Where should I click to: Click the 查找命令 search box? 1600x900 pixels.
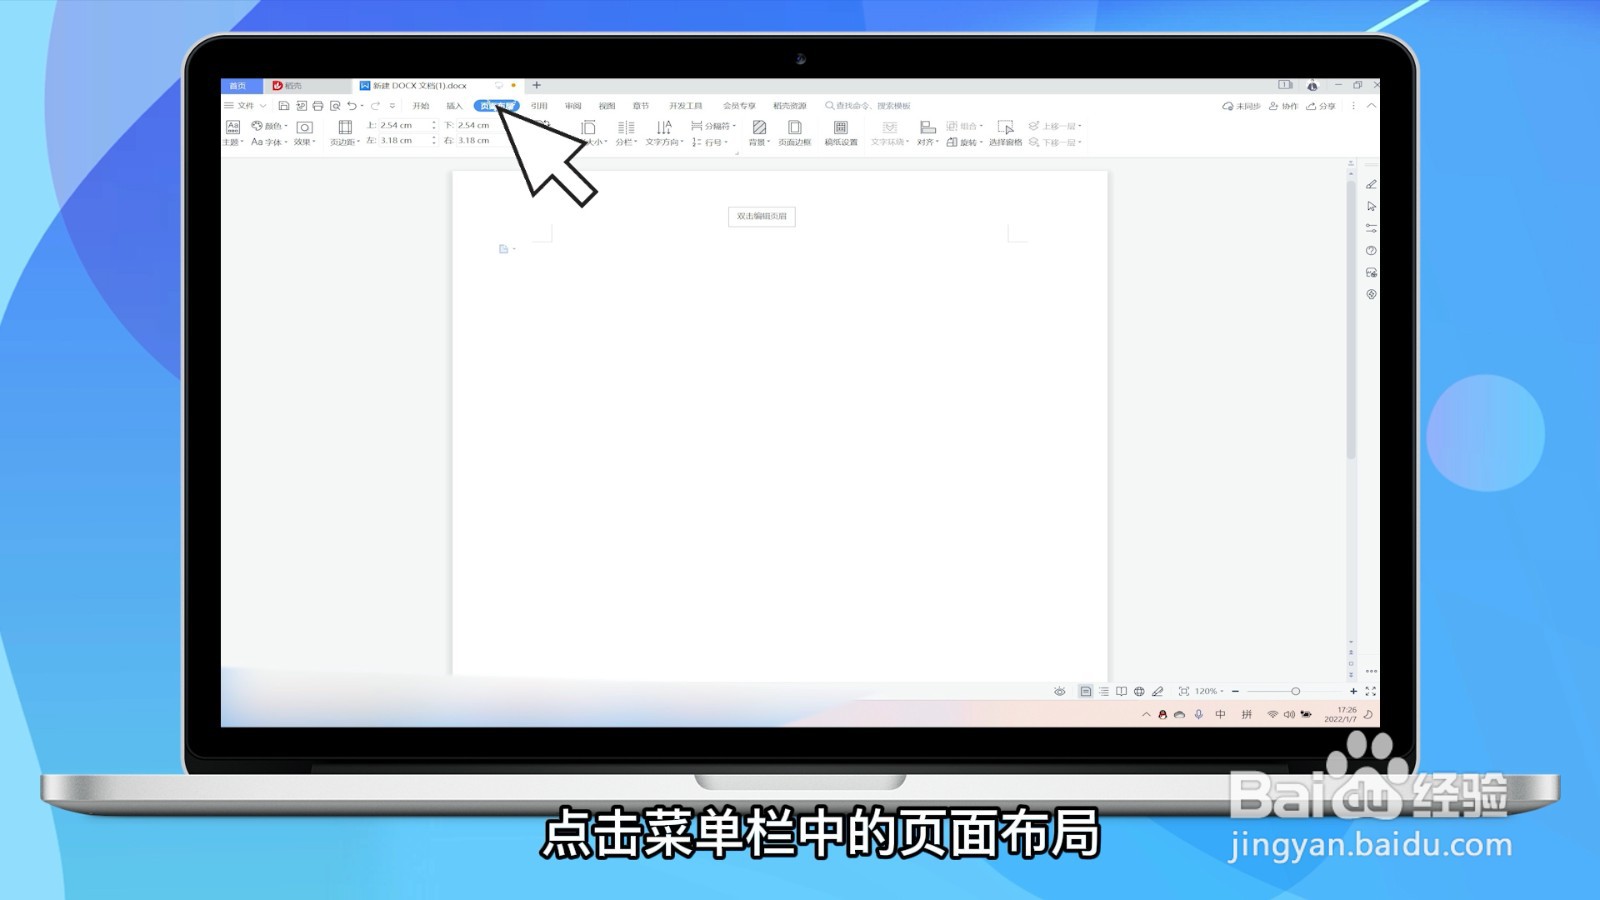[x=868, y=106]
